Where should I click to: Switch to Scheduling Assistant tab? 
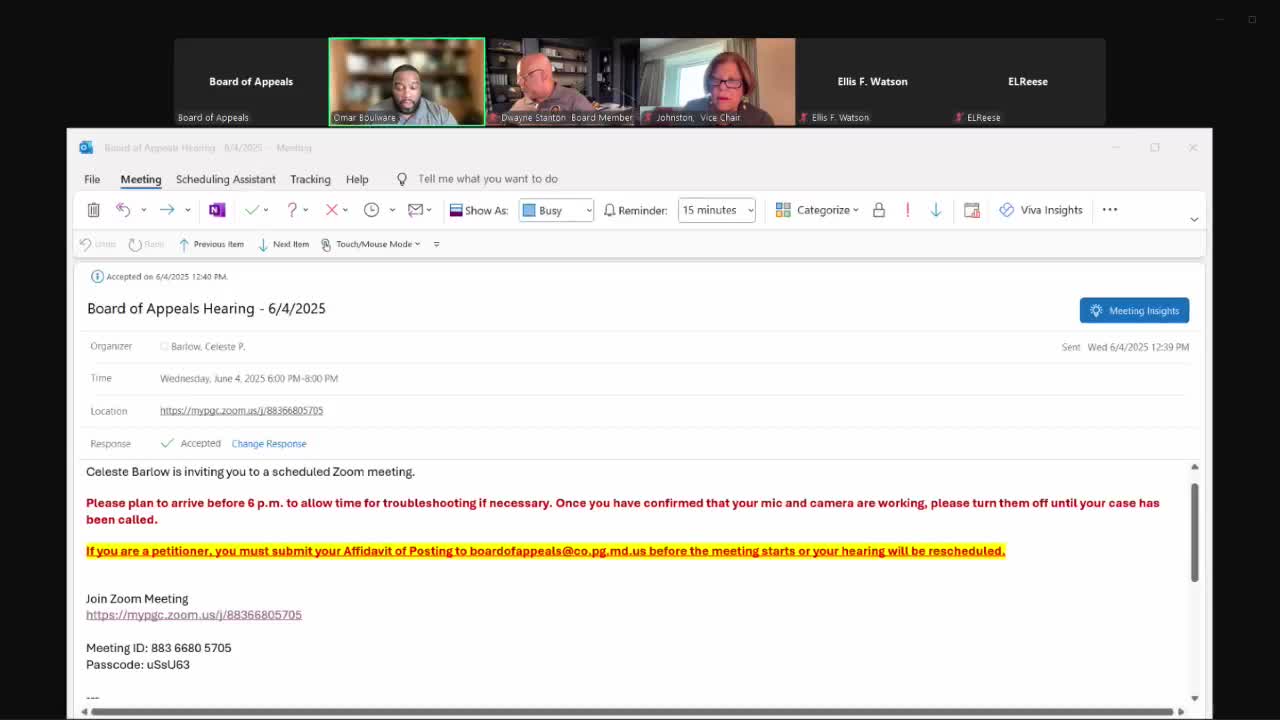tap(226, 179)
